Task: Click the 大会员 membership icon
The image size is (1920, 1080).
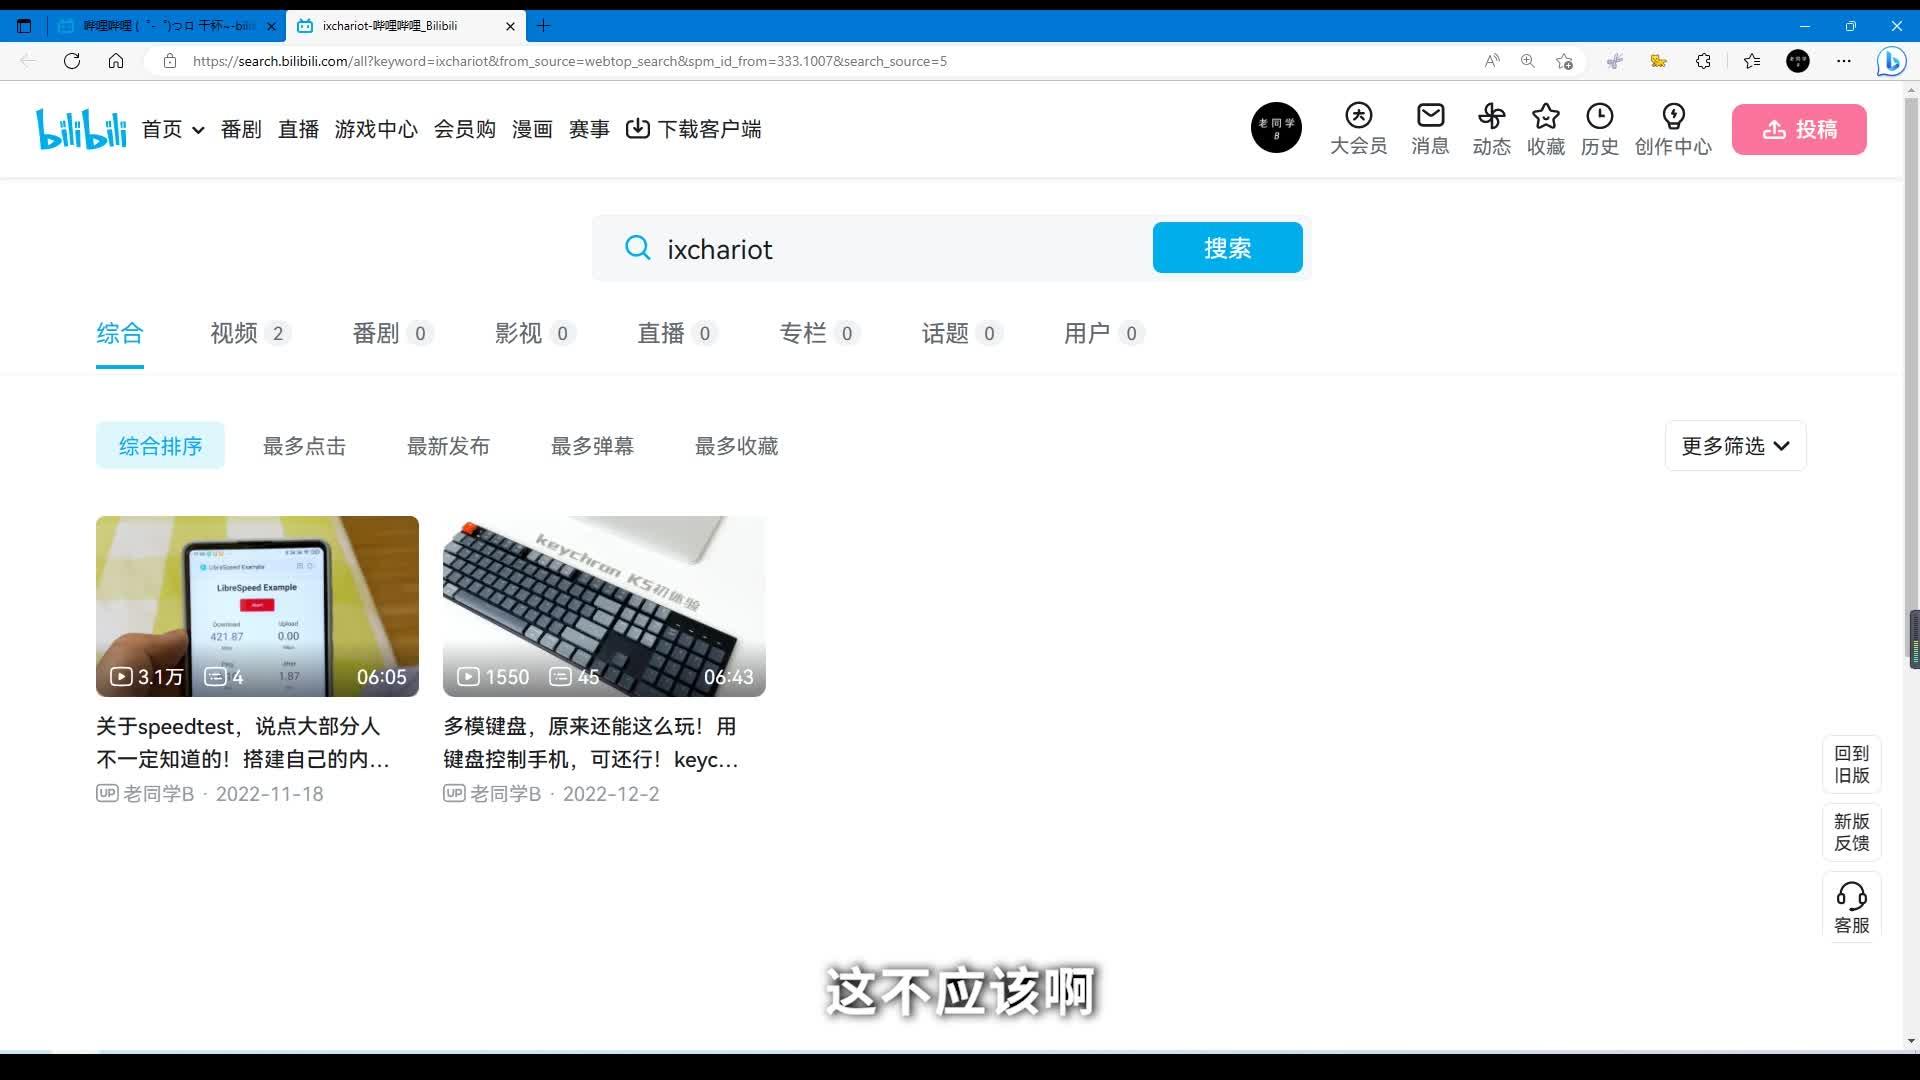Action: pos(1357,128)
